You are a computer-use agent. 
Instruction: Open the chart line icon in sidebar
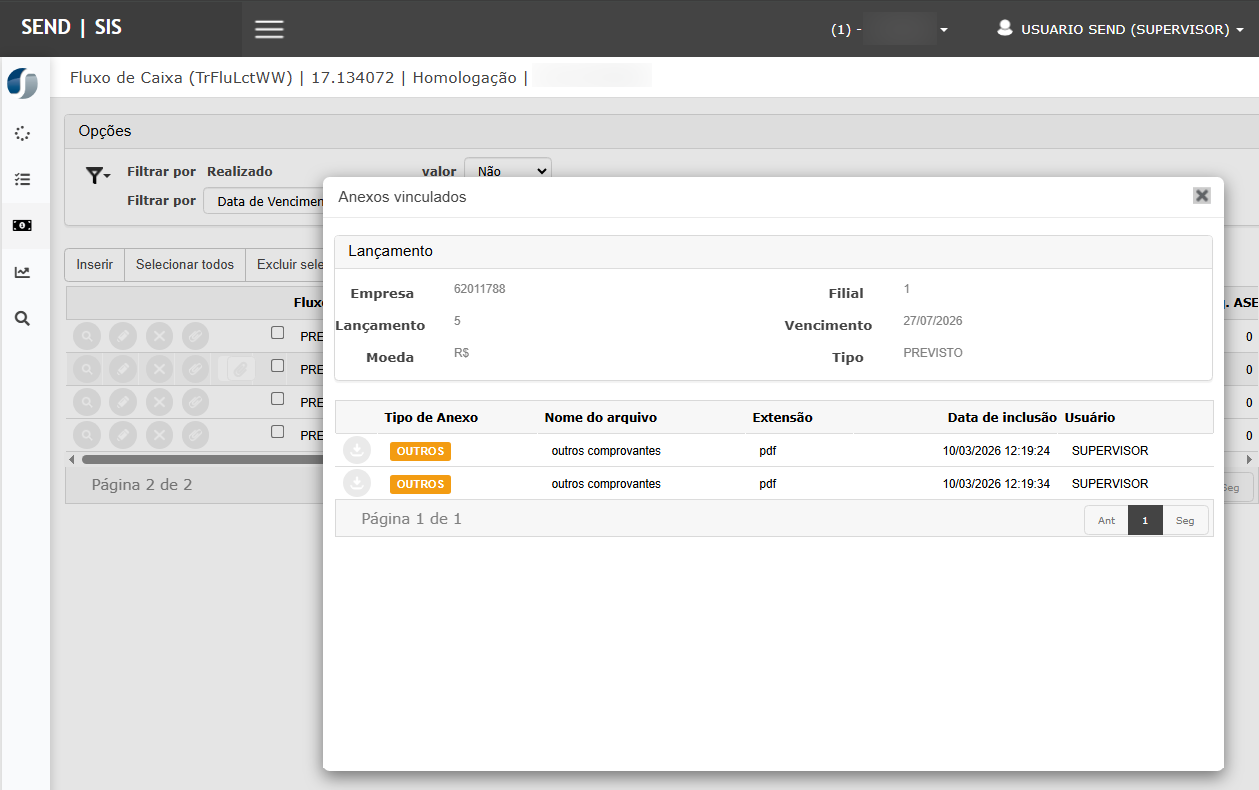[x=22, y=272]
